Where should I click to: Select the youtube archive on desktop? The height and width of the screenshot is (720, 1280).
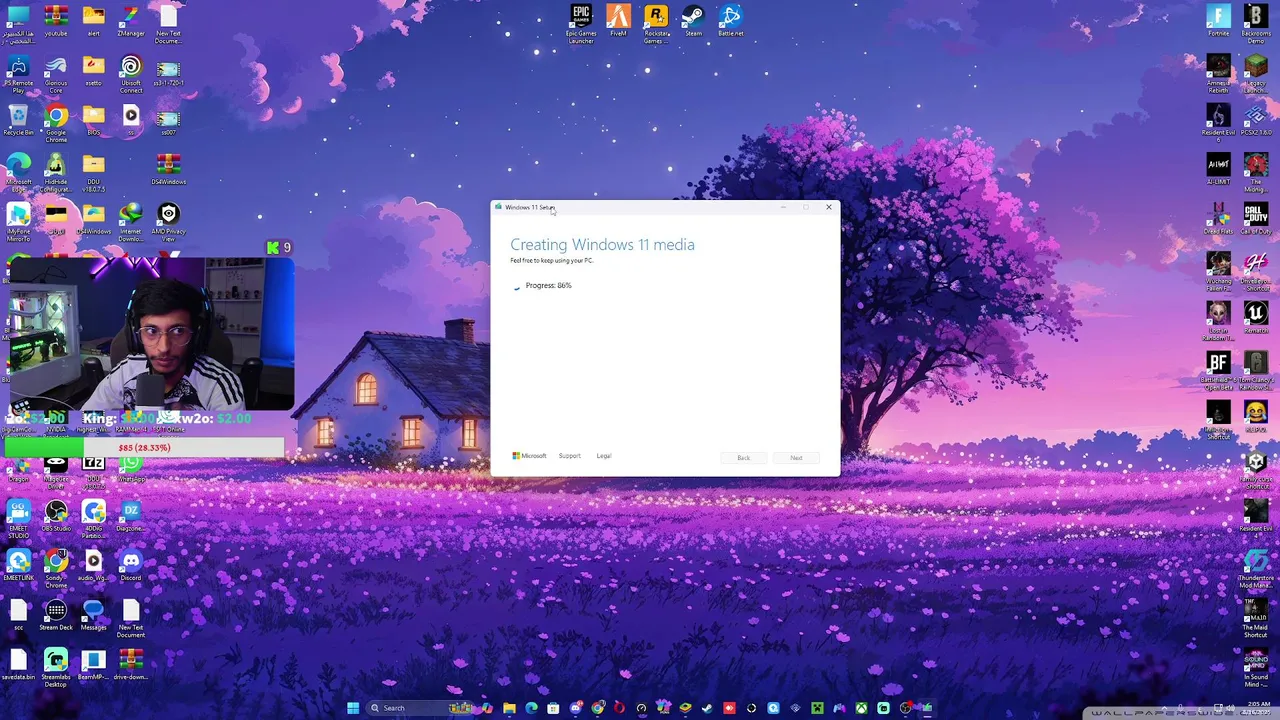[56, 21]
